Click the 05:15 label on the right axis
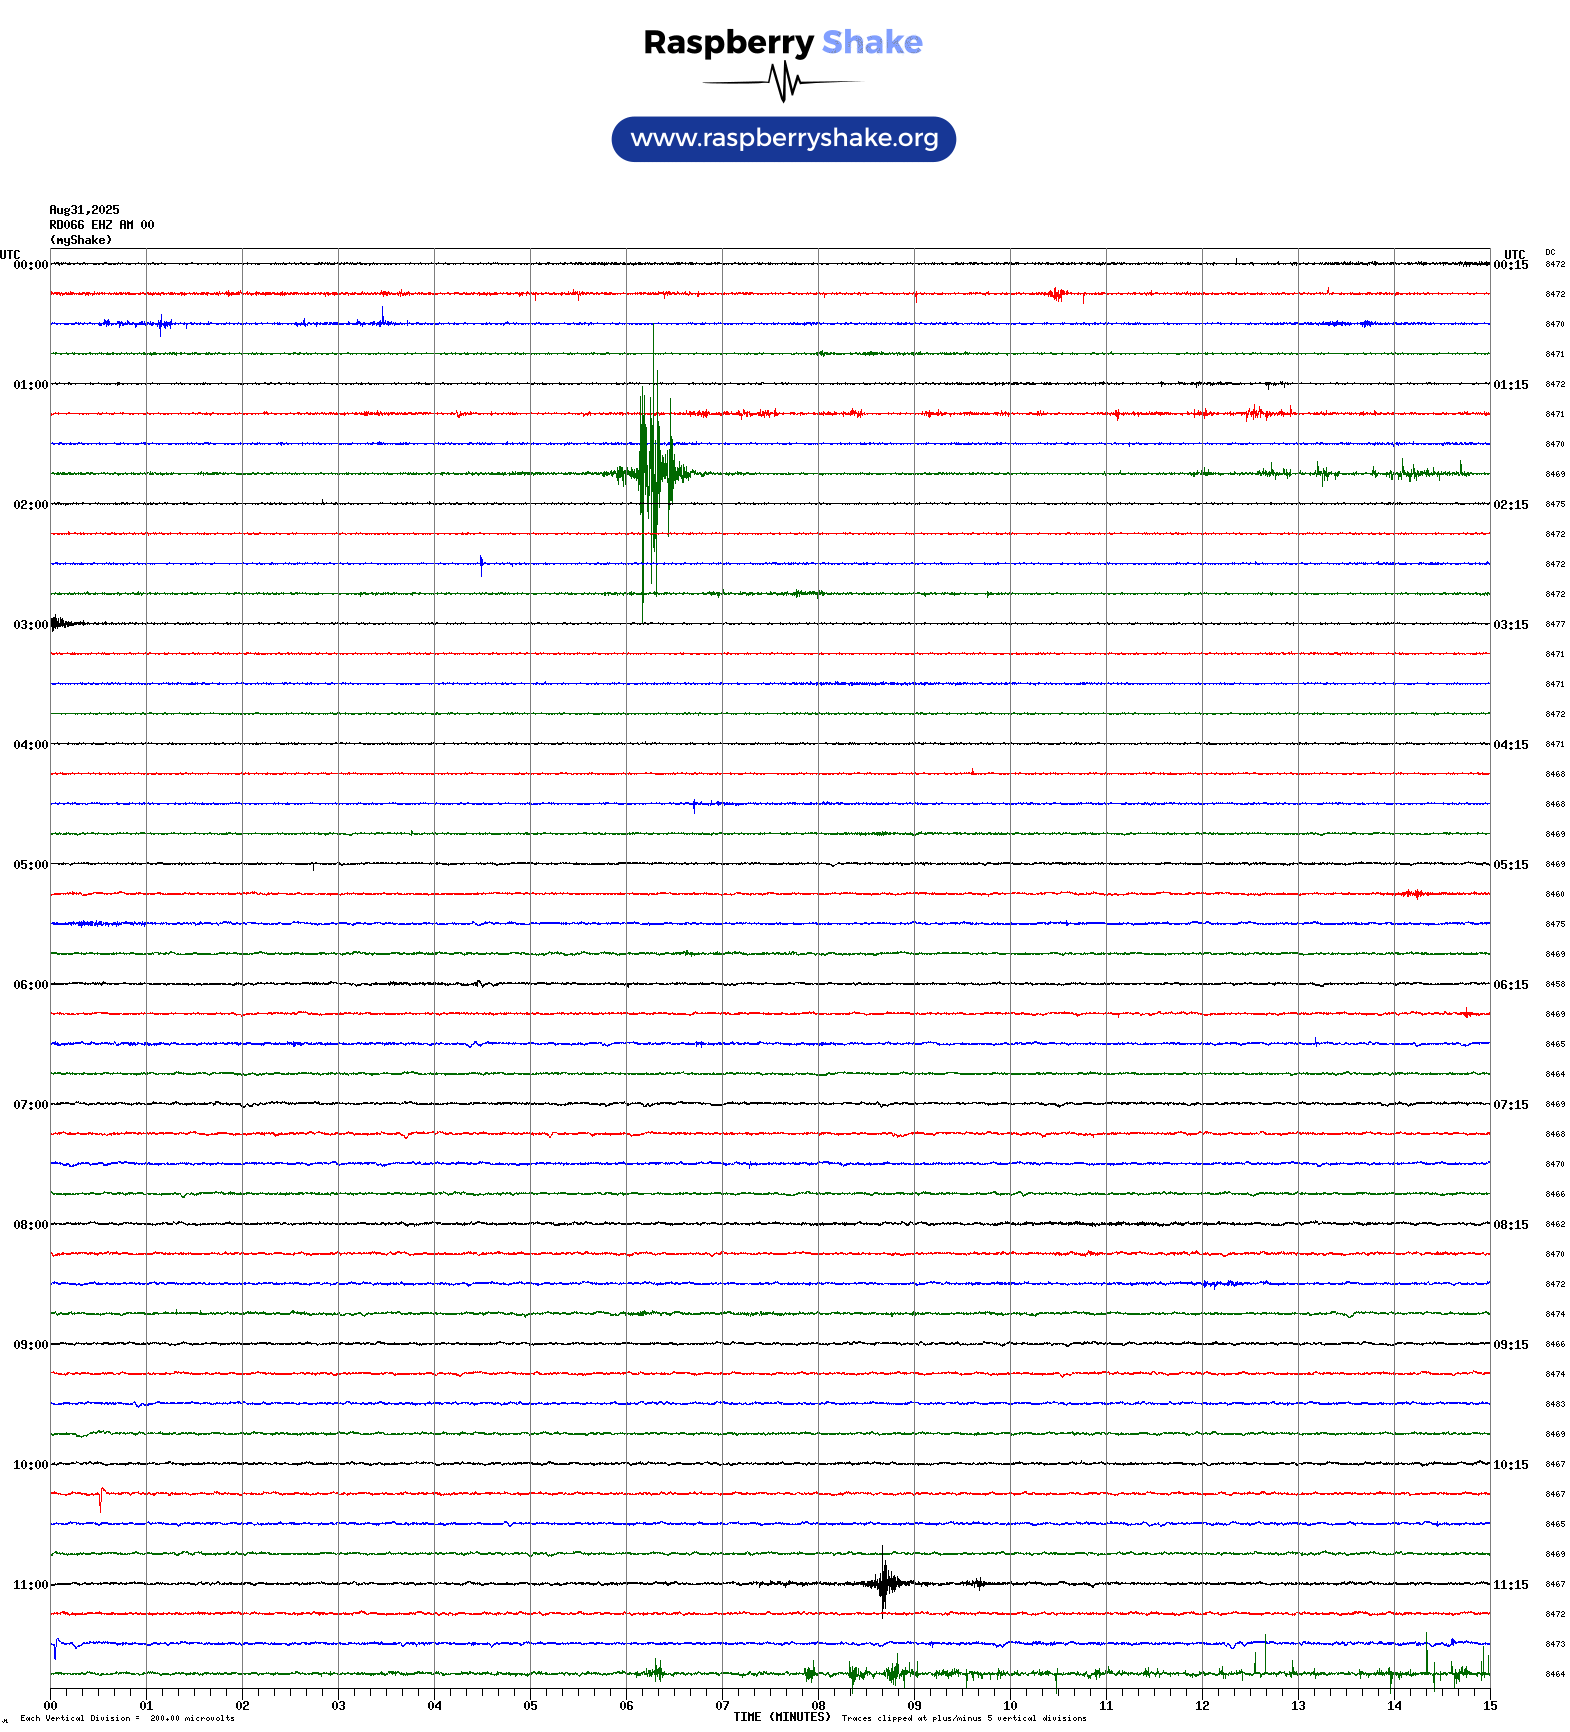This screenshot has width=1570, height=1732. (x=1511, y=865)
